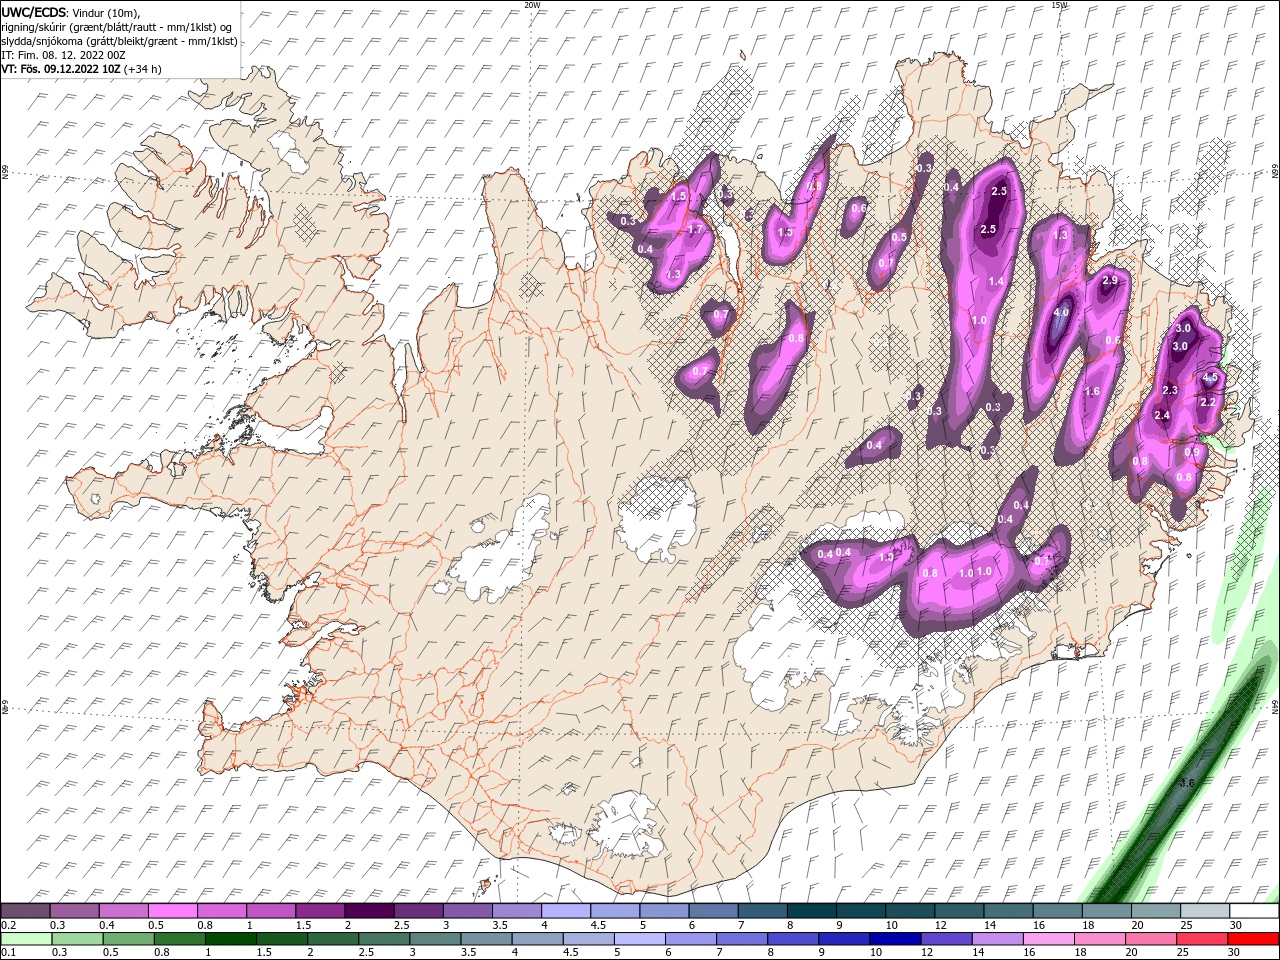
Task: Click the UWC/ECDS title text
Action: pyautogui.click(x=34, y=11)
